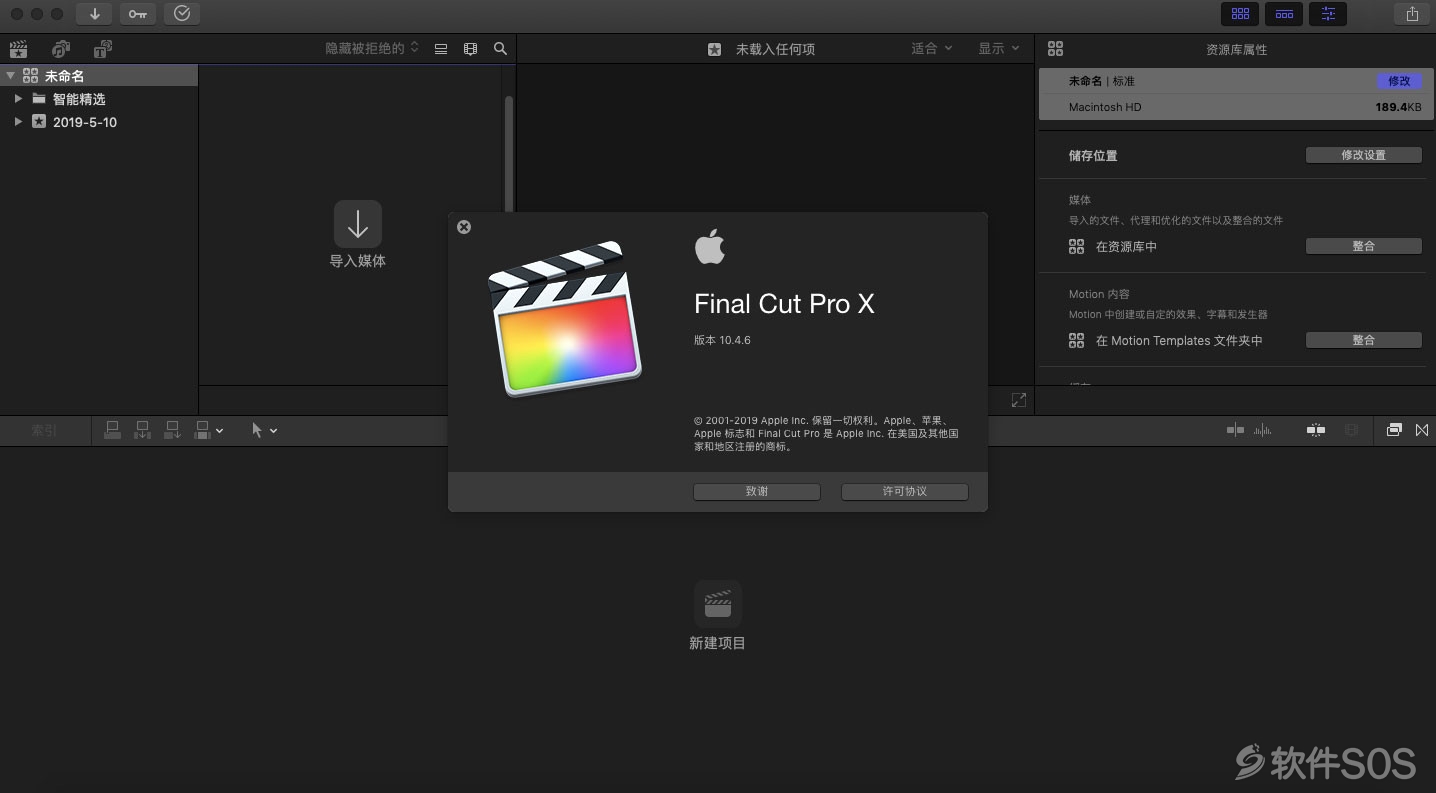The height and width of the screenshot is (793, 1436).
Task: Open the keyword editor key button
Action: point(138,14)
